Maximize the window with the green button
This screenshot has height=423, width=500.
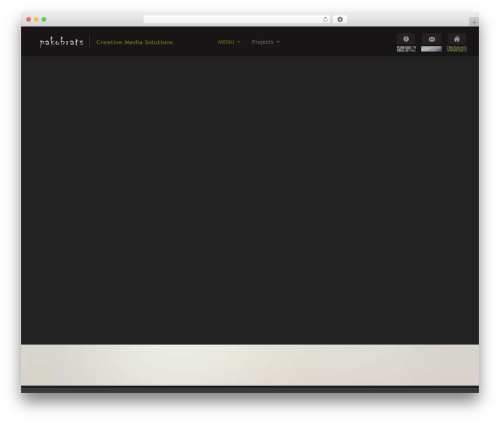[44, 19]
